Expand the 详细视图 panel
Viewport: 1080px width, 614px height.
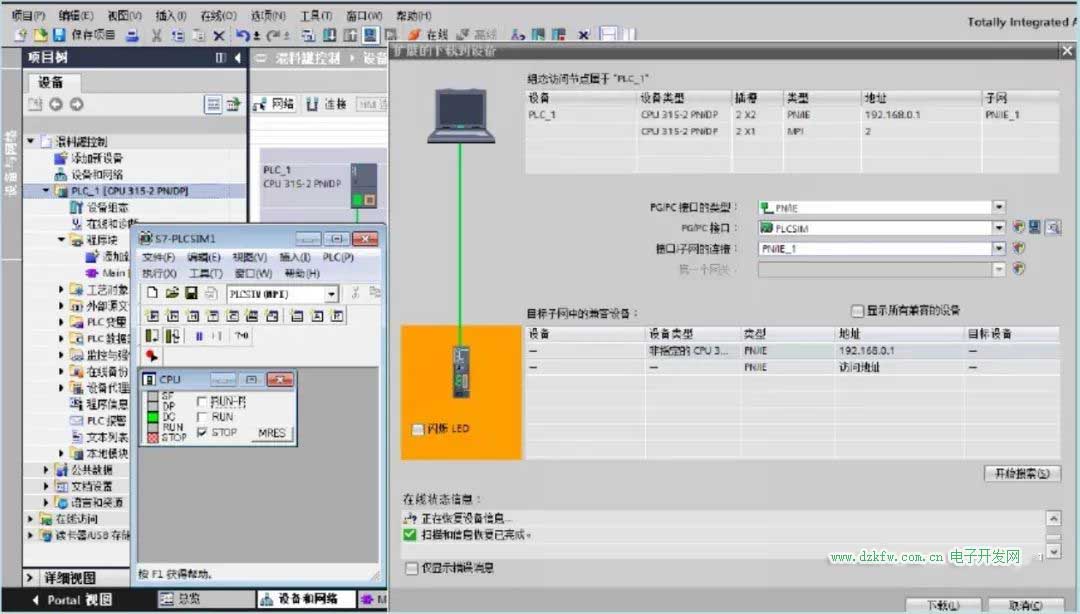(x=30, y=577)
